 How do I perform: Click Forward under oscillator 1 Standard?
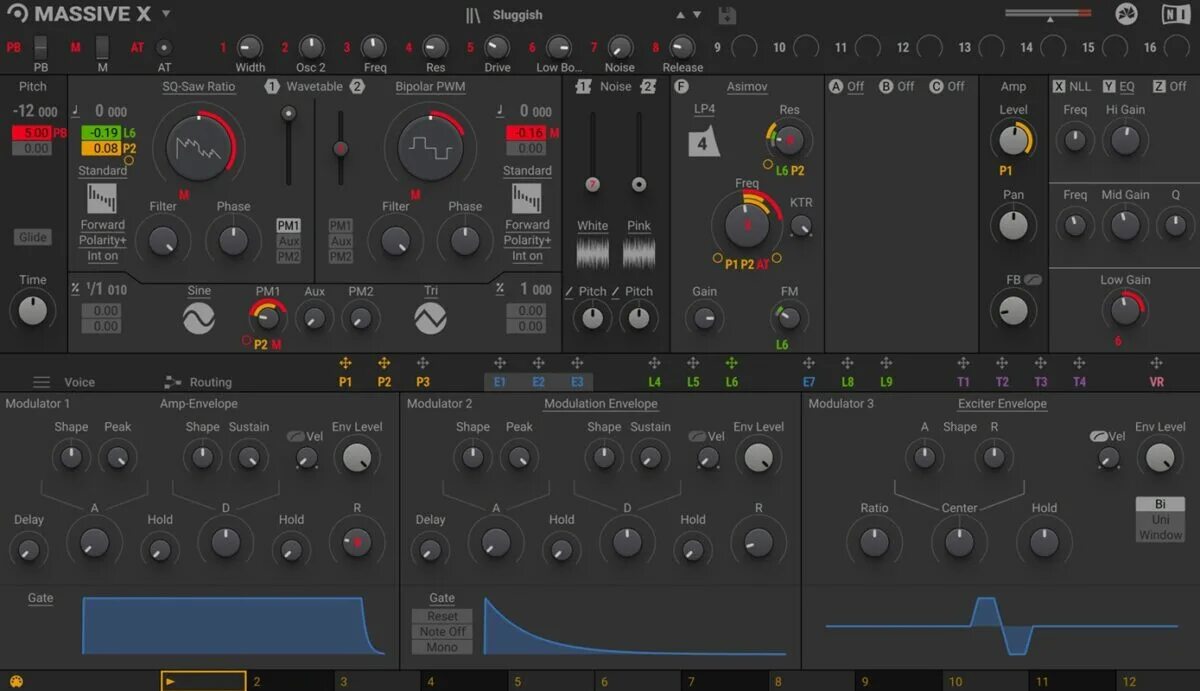[x=103, y=225]
